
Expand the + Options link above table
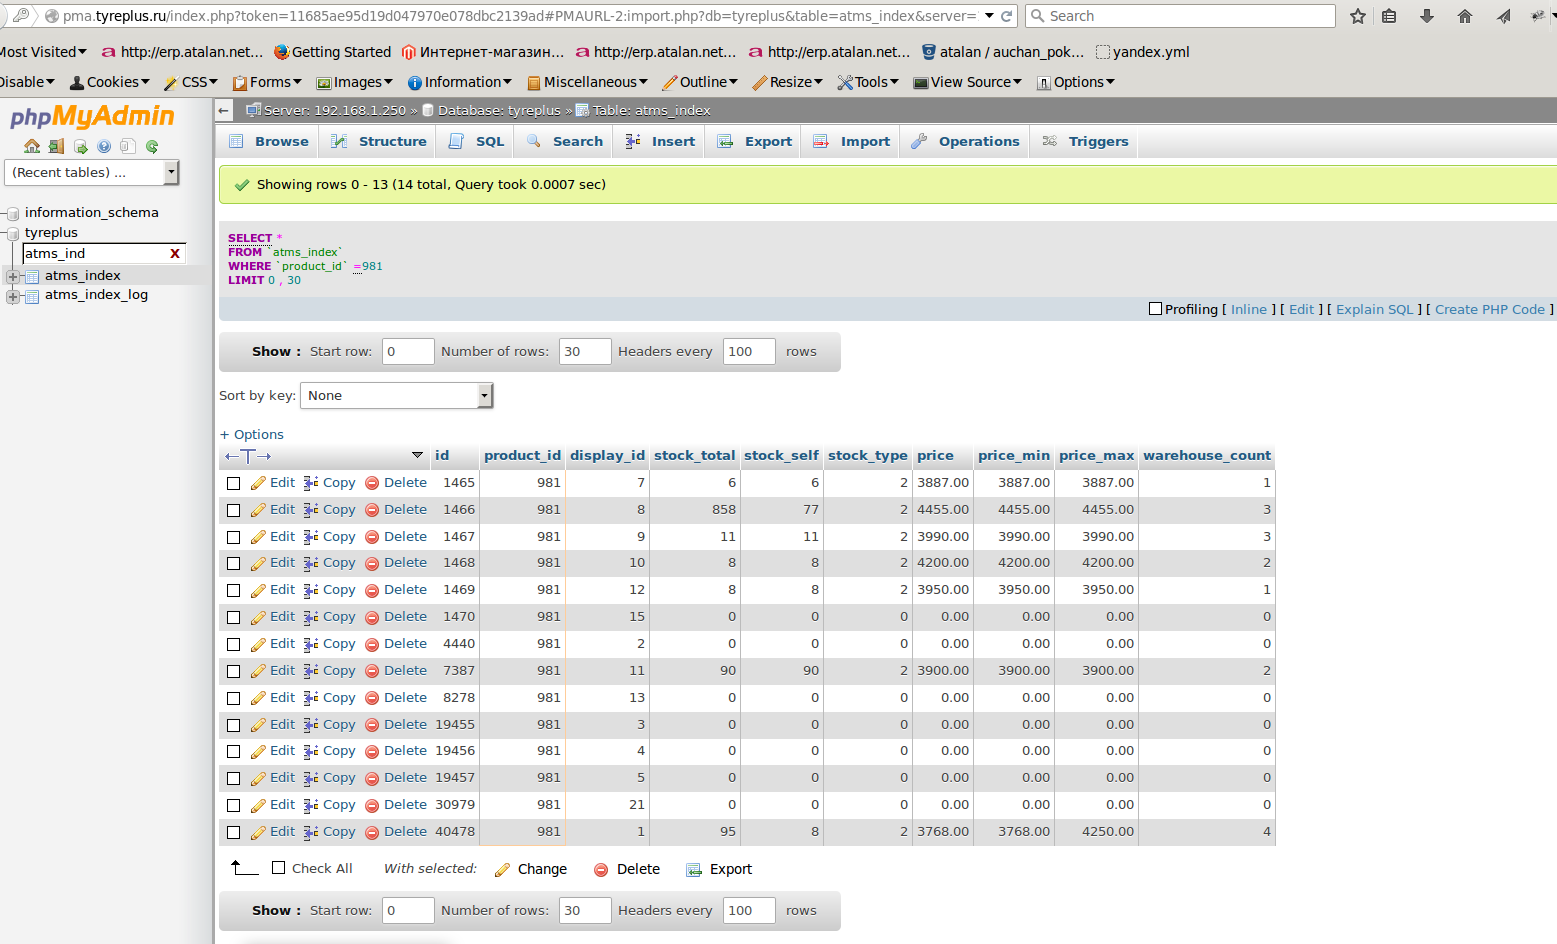252,435
